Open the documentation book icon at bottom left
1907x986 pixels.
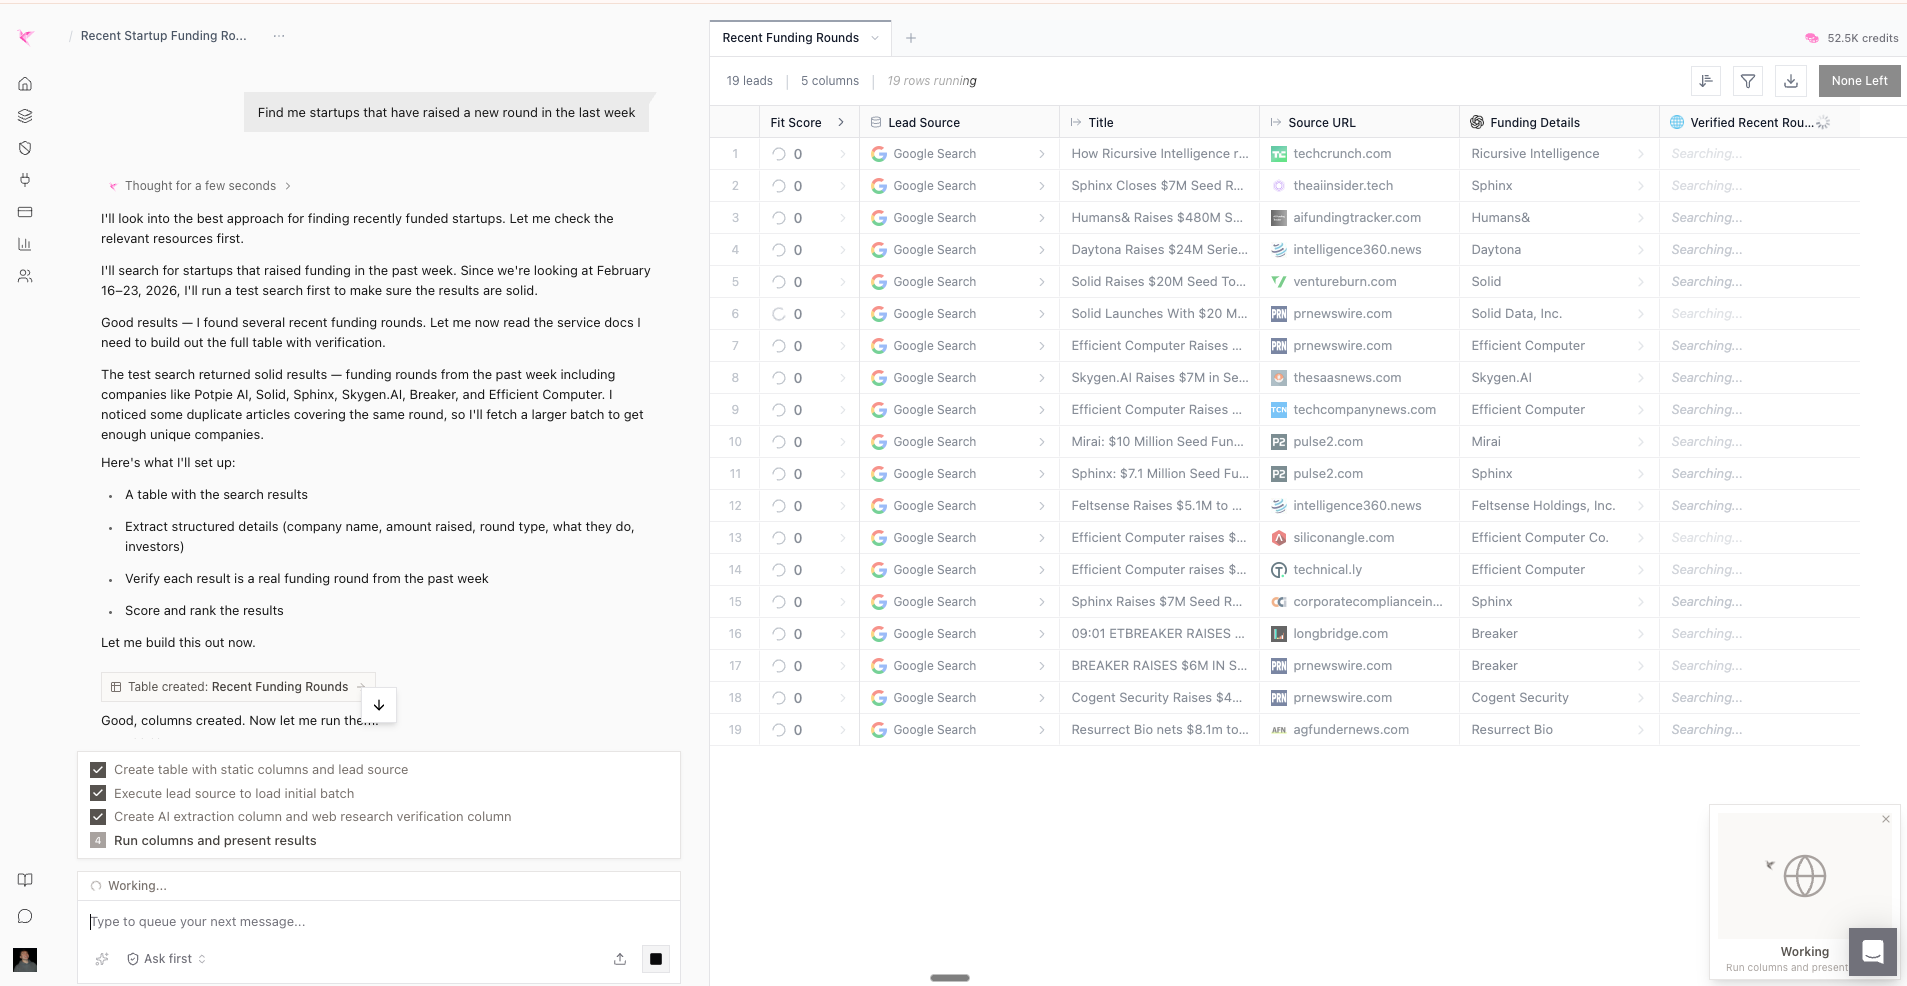tap(24, 880)
